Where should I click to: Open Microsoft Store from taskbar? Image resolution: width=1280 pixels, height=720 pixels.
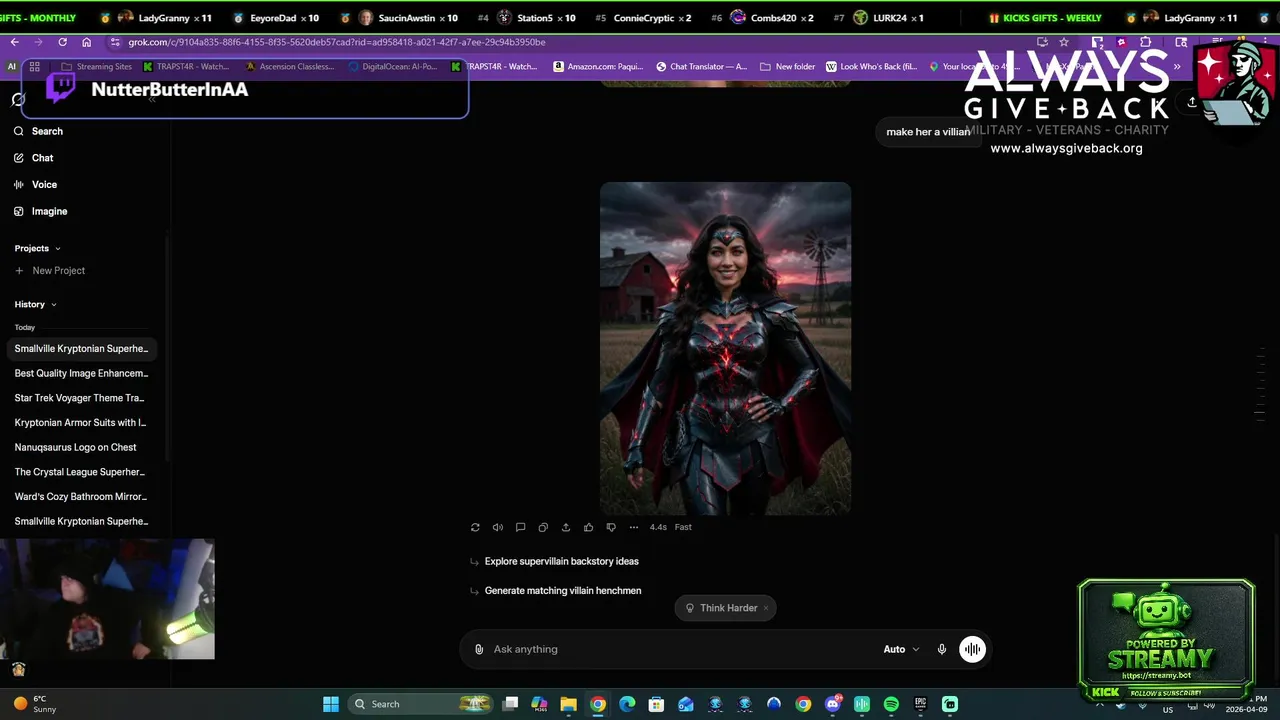pos(656,704)
